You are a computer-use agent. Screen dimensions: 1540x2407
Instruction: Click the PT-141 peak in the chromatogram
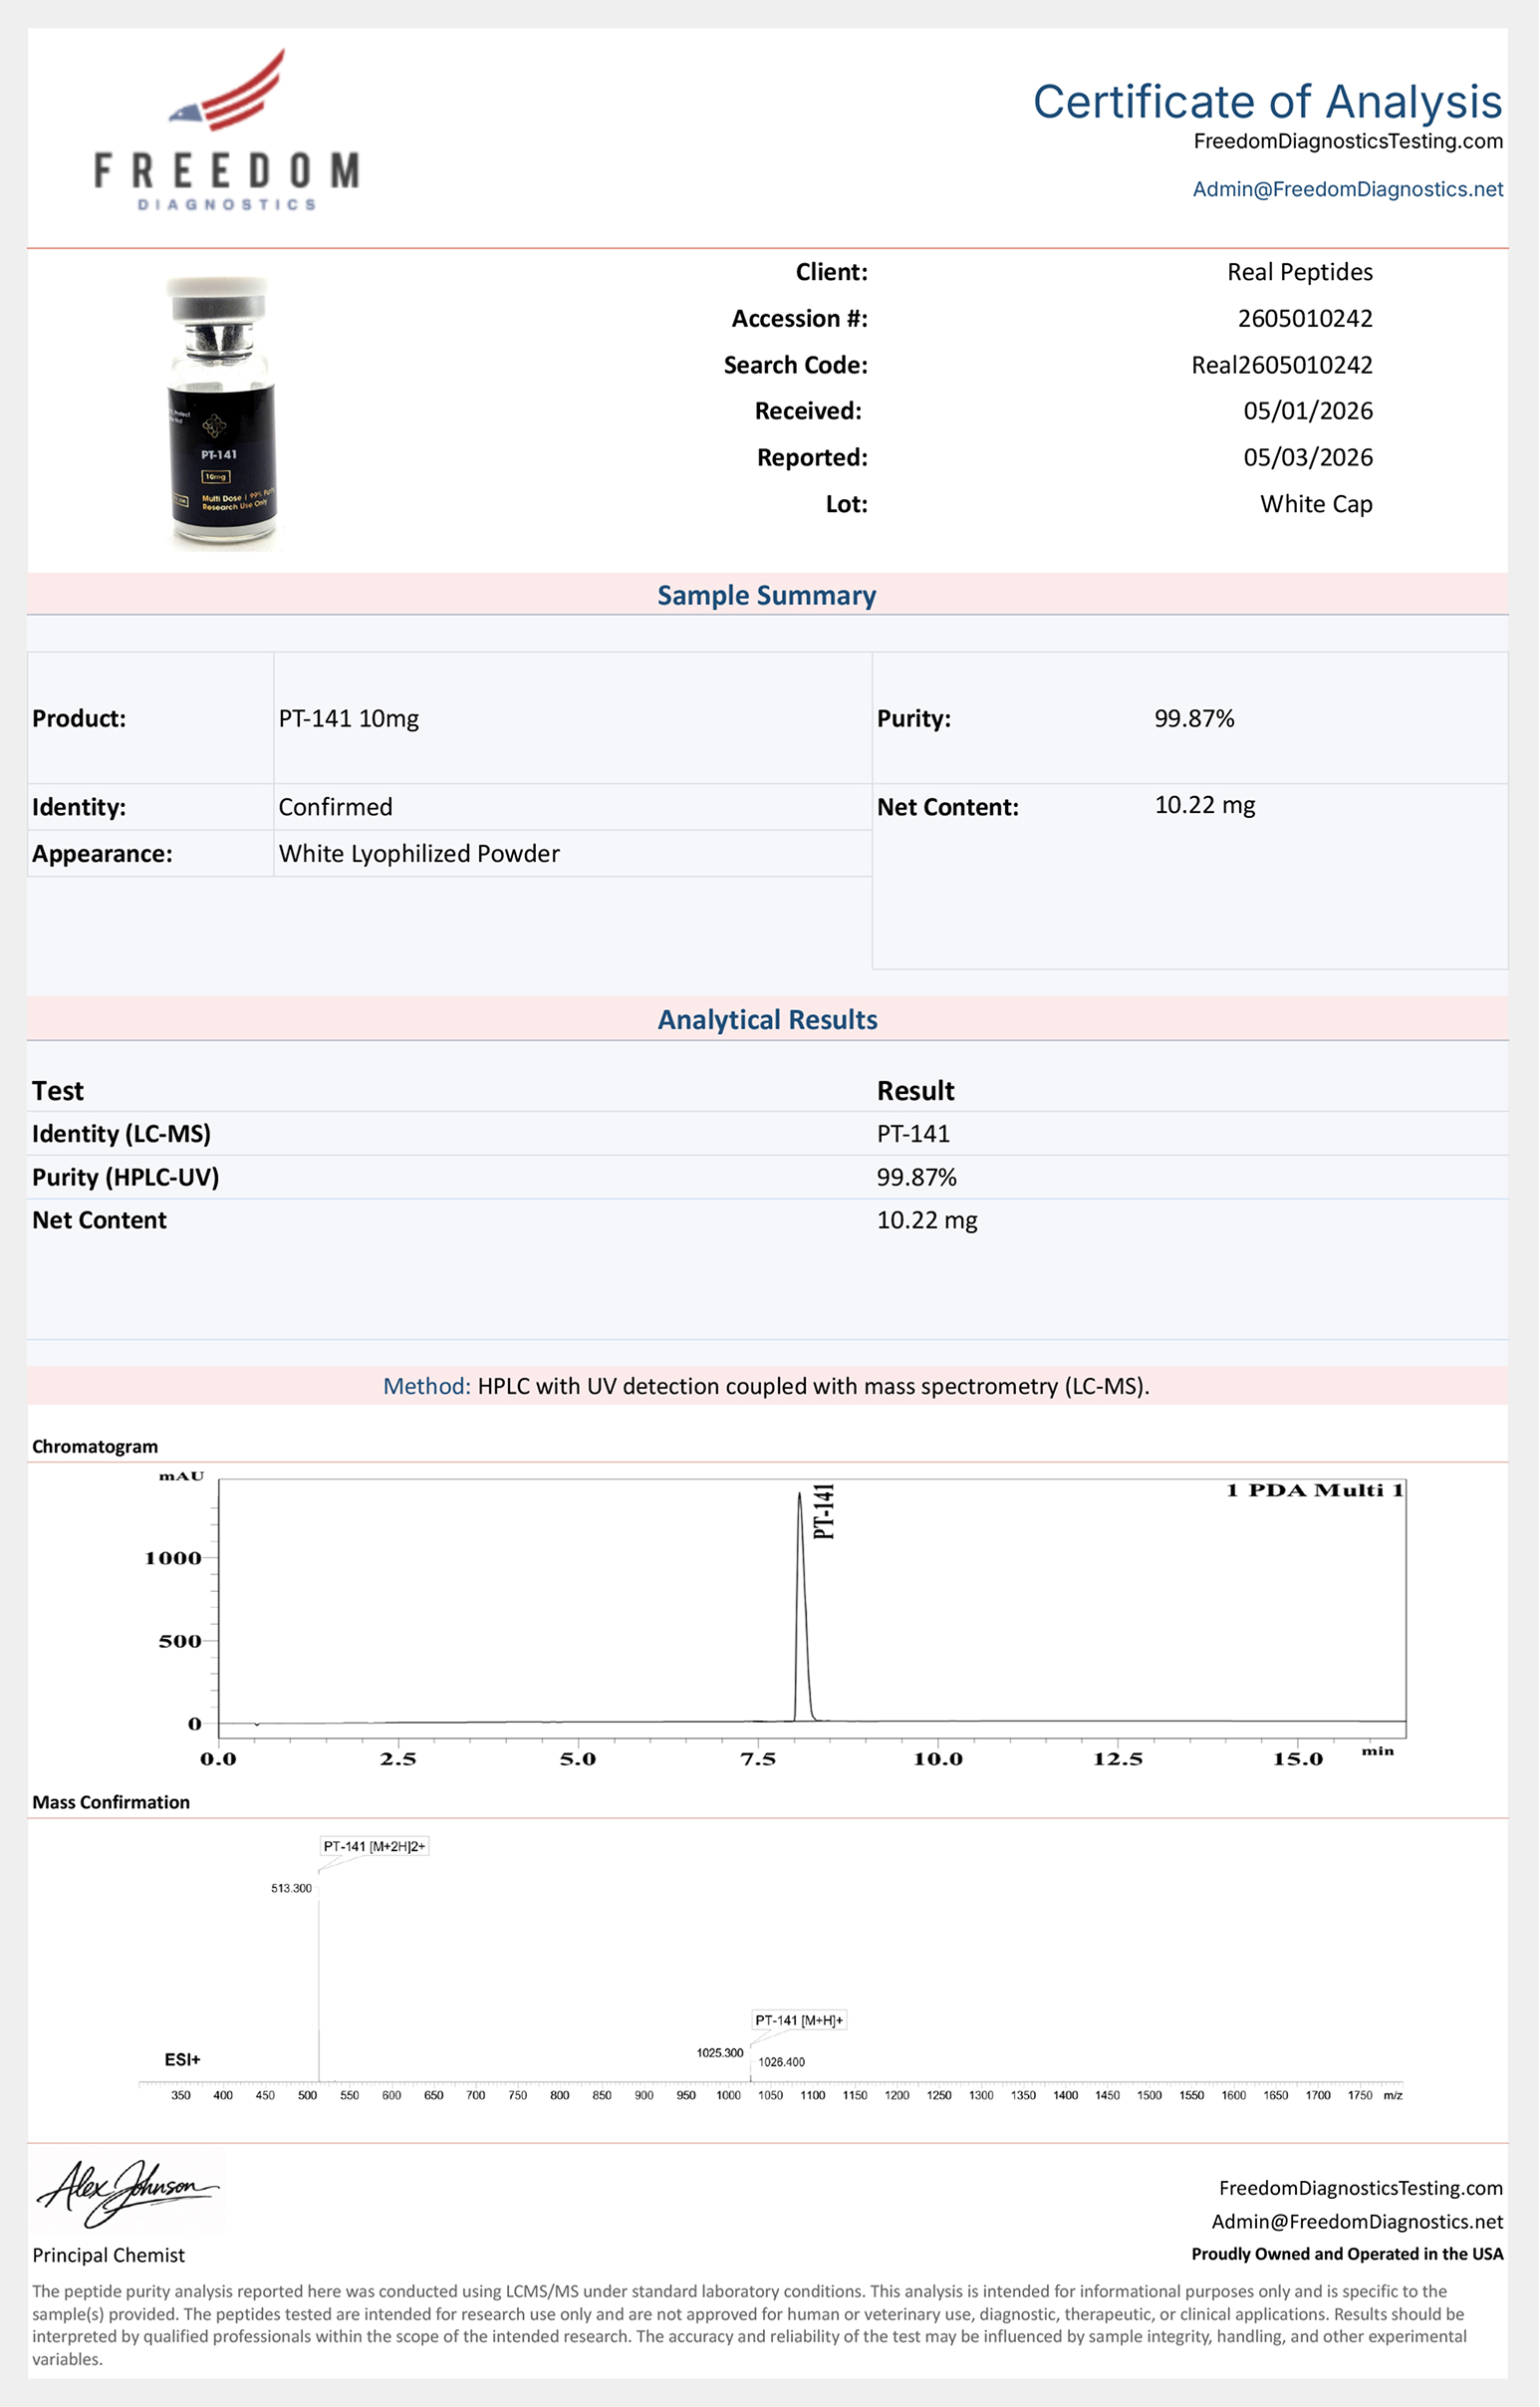(x=802, y=1605)
